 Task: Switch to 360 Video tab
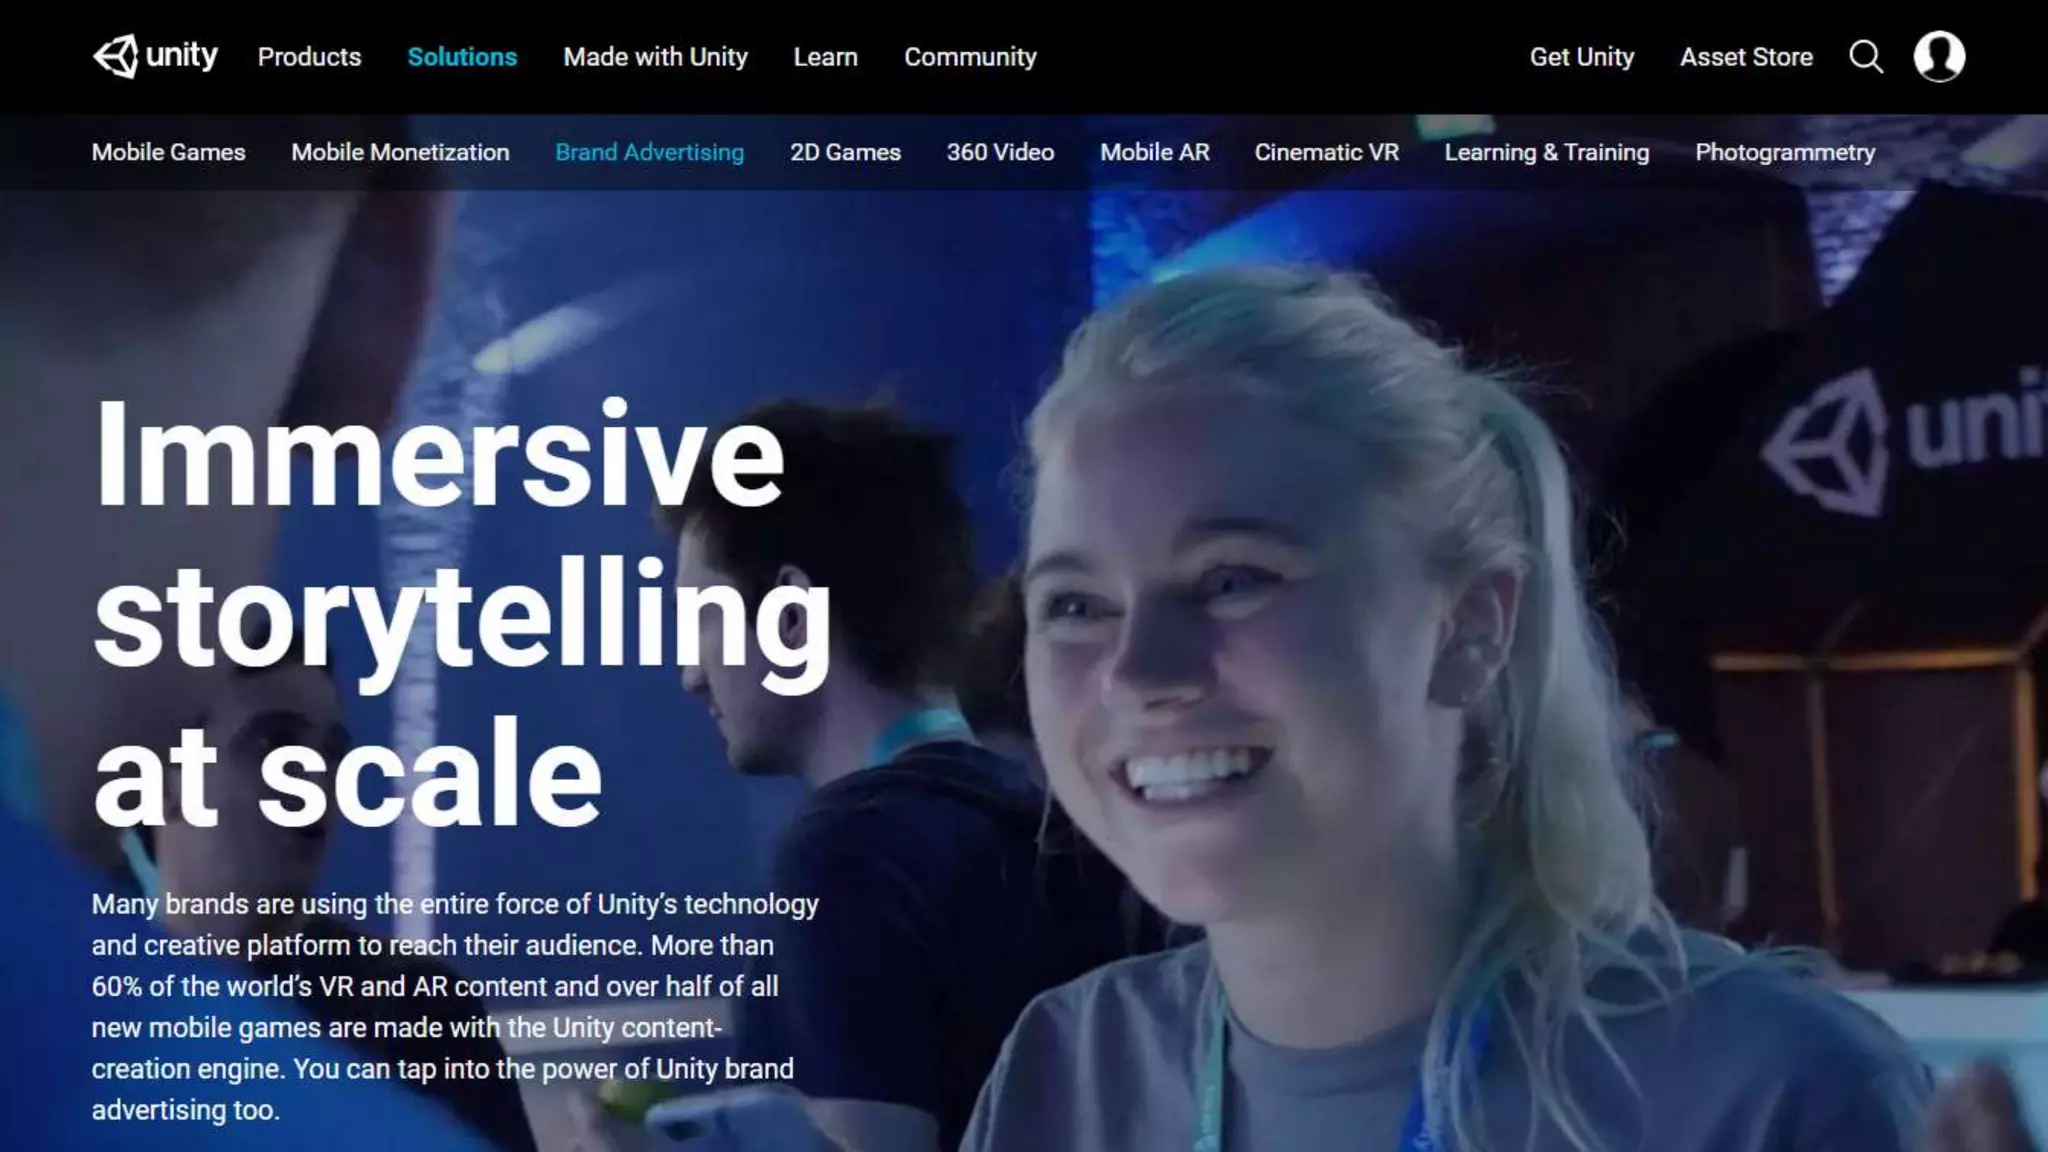pyautogui.click(x=1000, y=152)
